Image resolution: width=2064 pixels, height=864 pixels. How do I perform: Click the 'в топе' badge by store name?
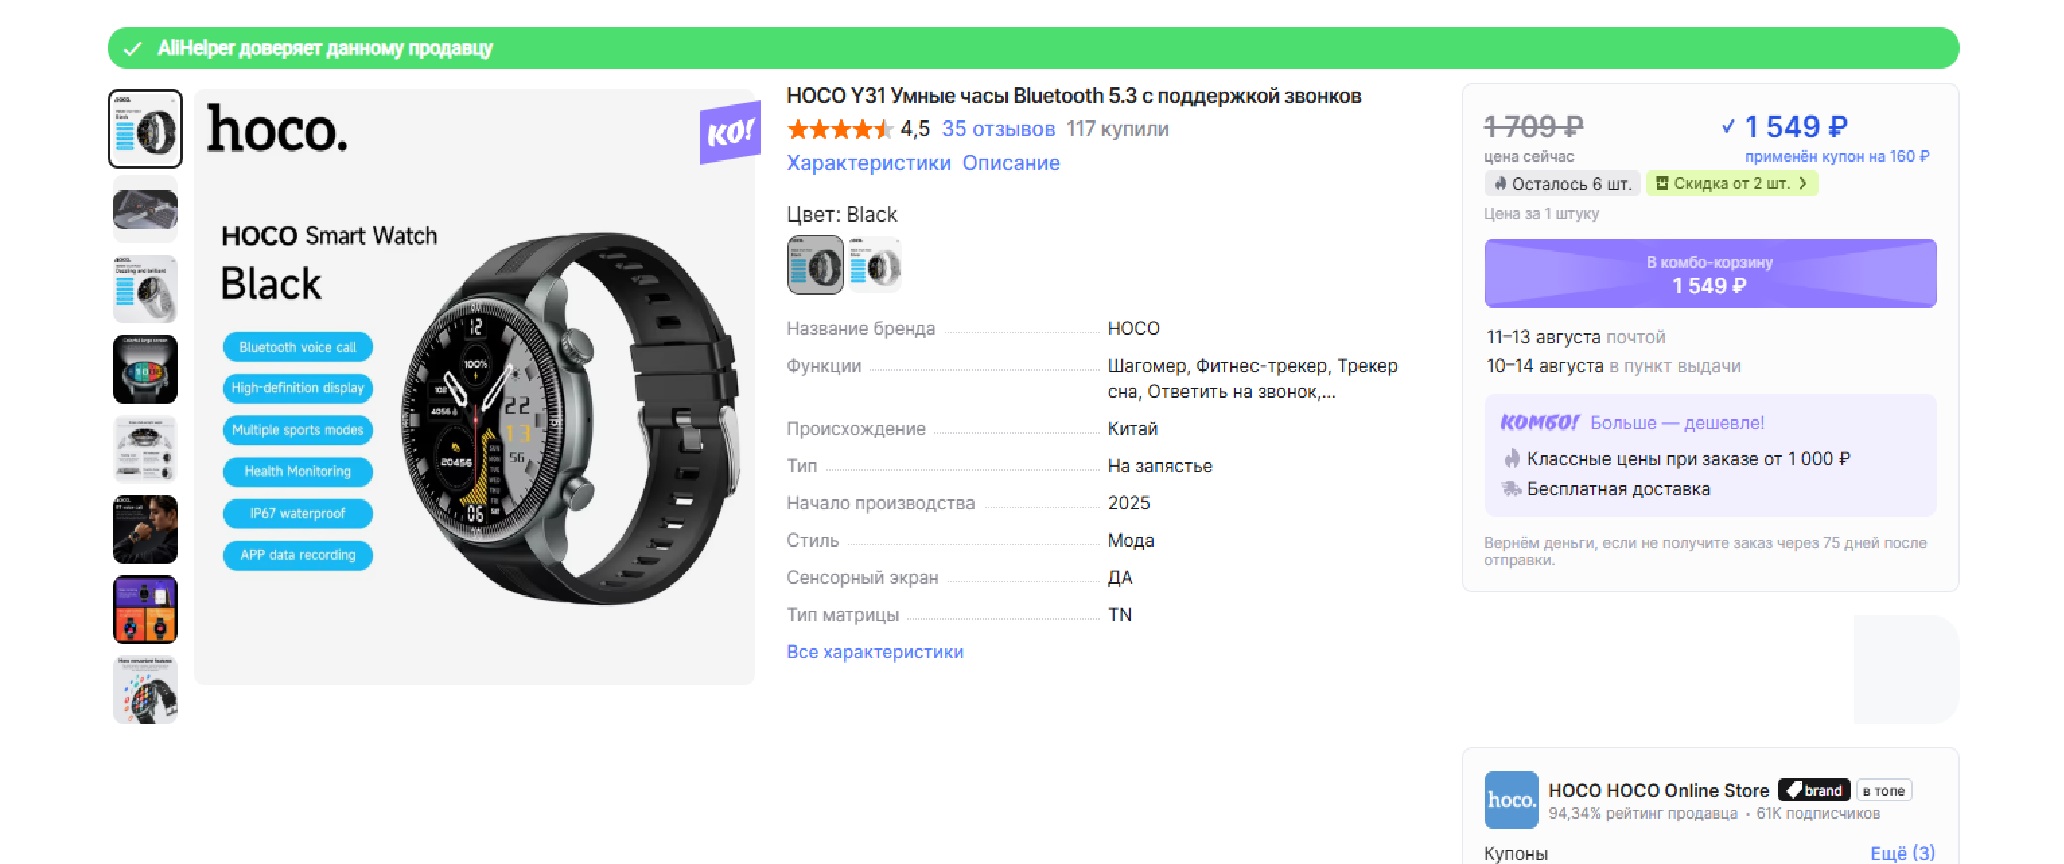point(1884,790)
